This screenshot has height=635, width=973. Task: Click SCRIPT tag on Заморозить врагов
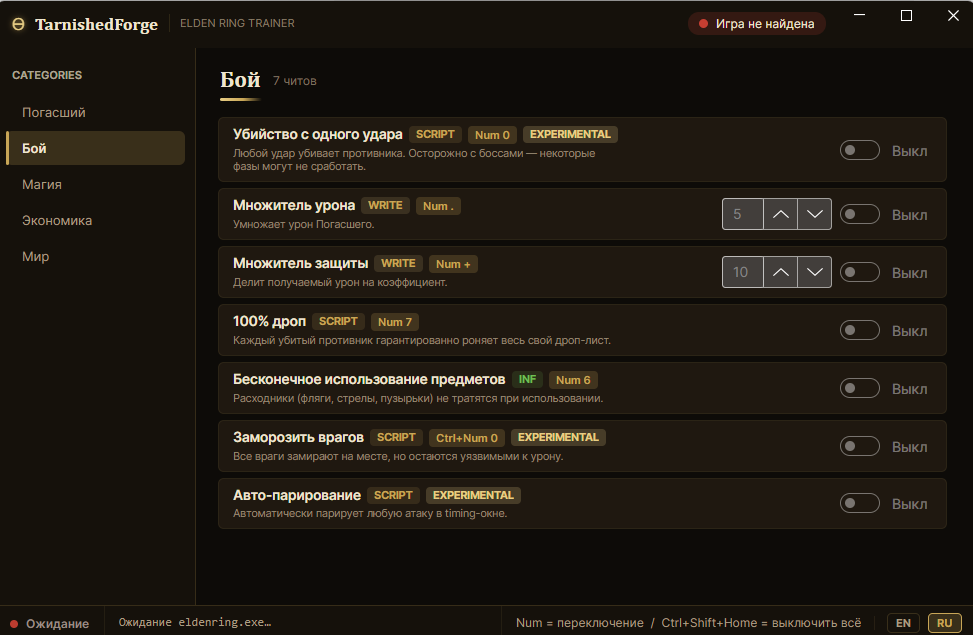(396, 437)
